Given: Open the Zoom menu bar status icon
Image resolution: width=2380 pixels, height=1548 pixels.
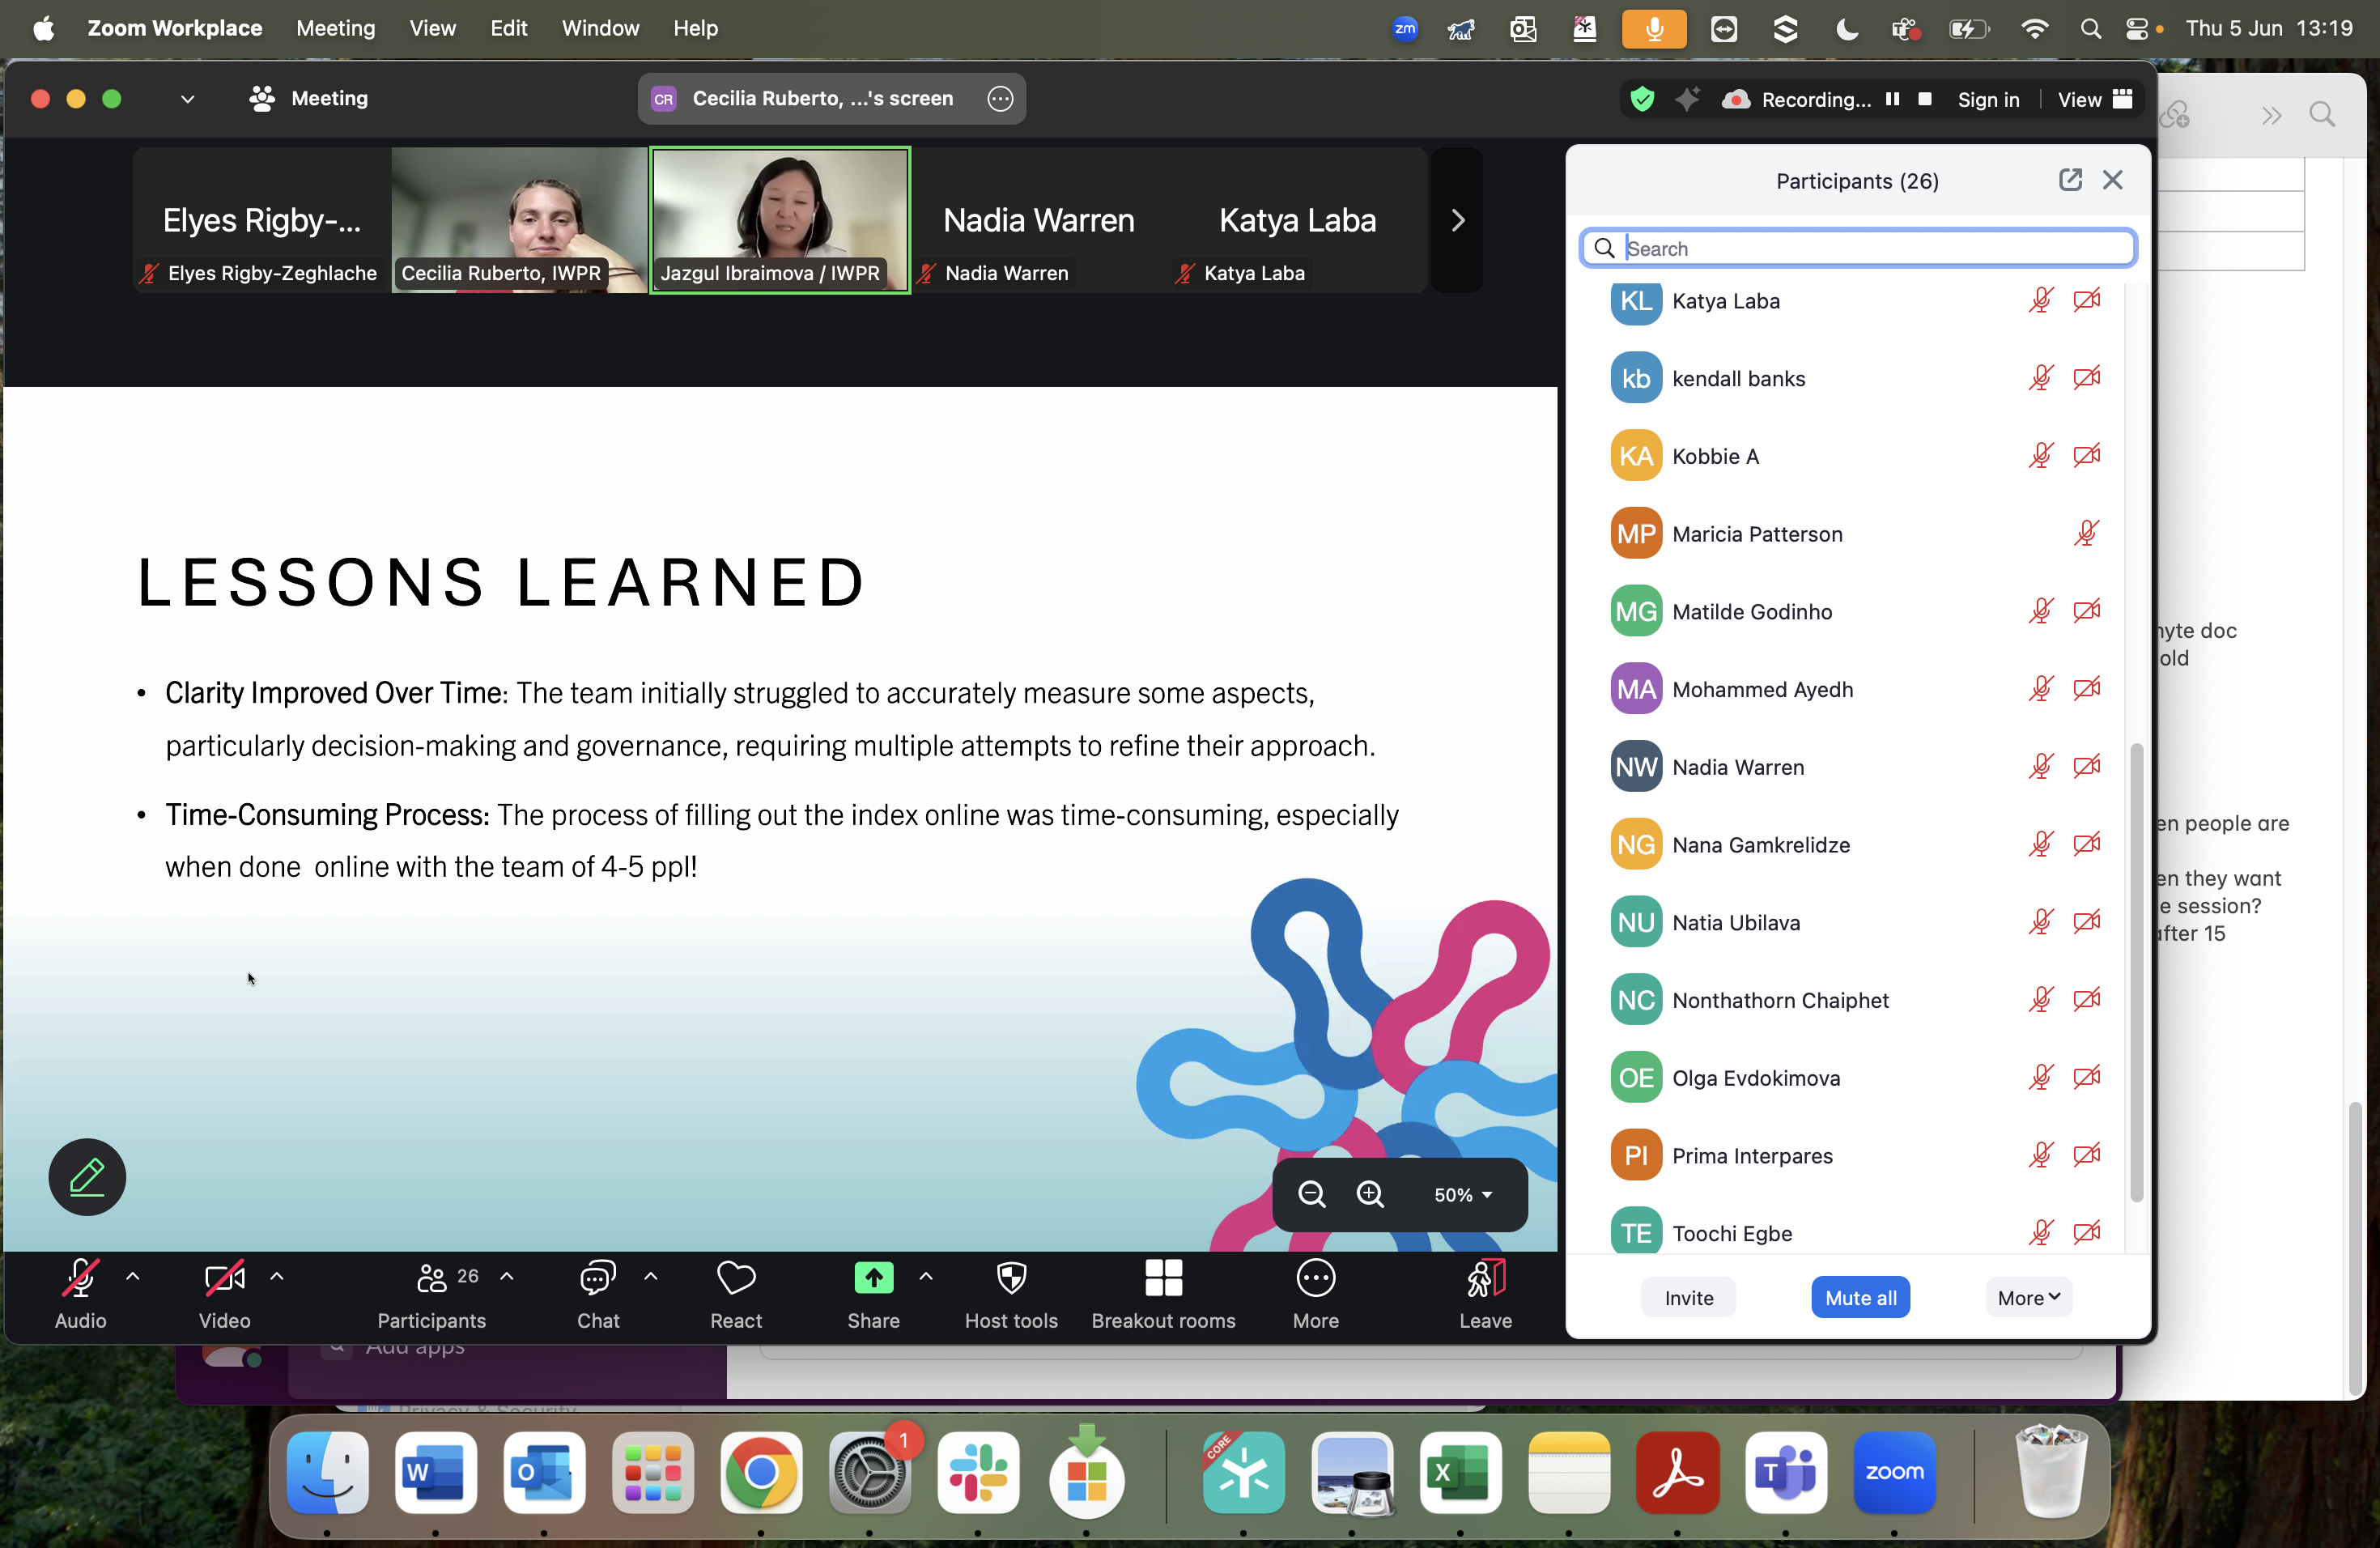Looking at the screenshot, I should pyautogui.click(x=1405, y=28).
